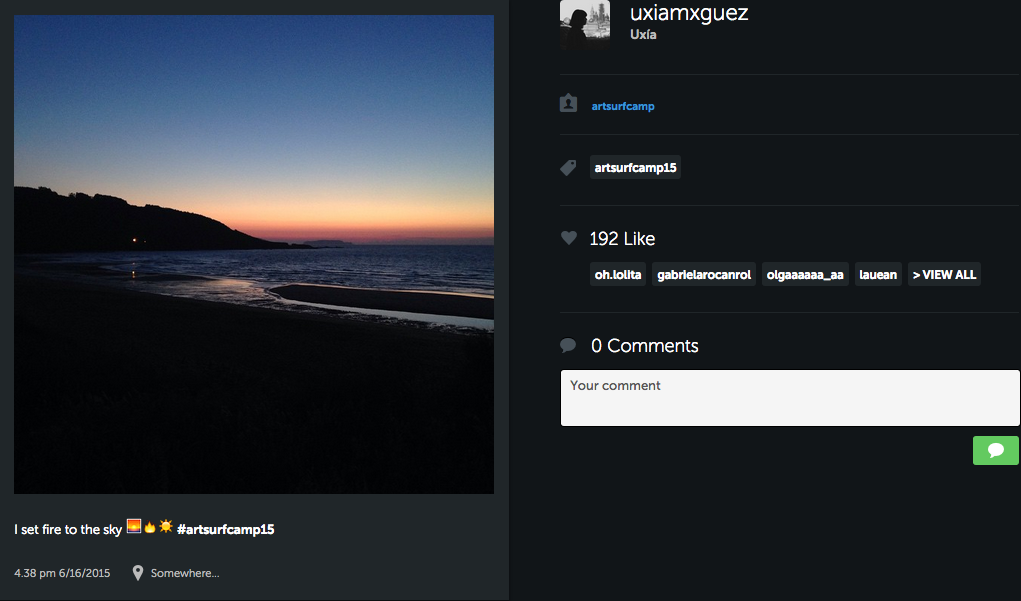Viewport: 1021px width, 601px height.
Task: Click the comment speech bubble icon
Action: click(x=568, y=346)
